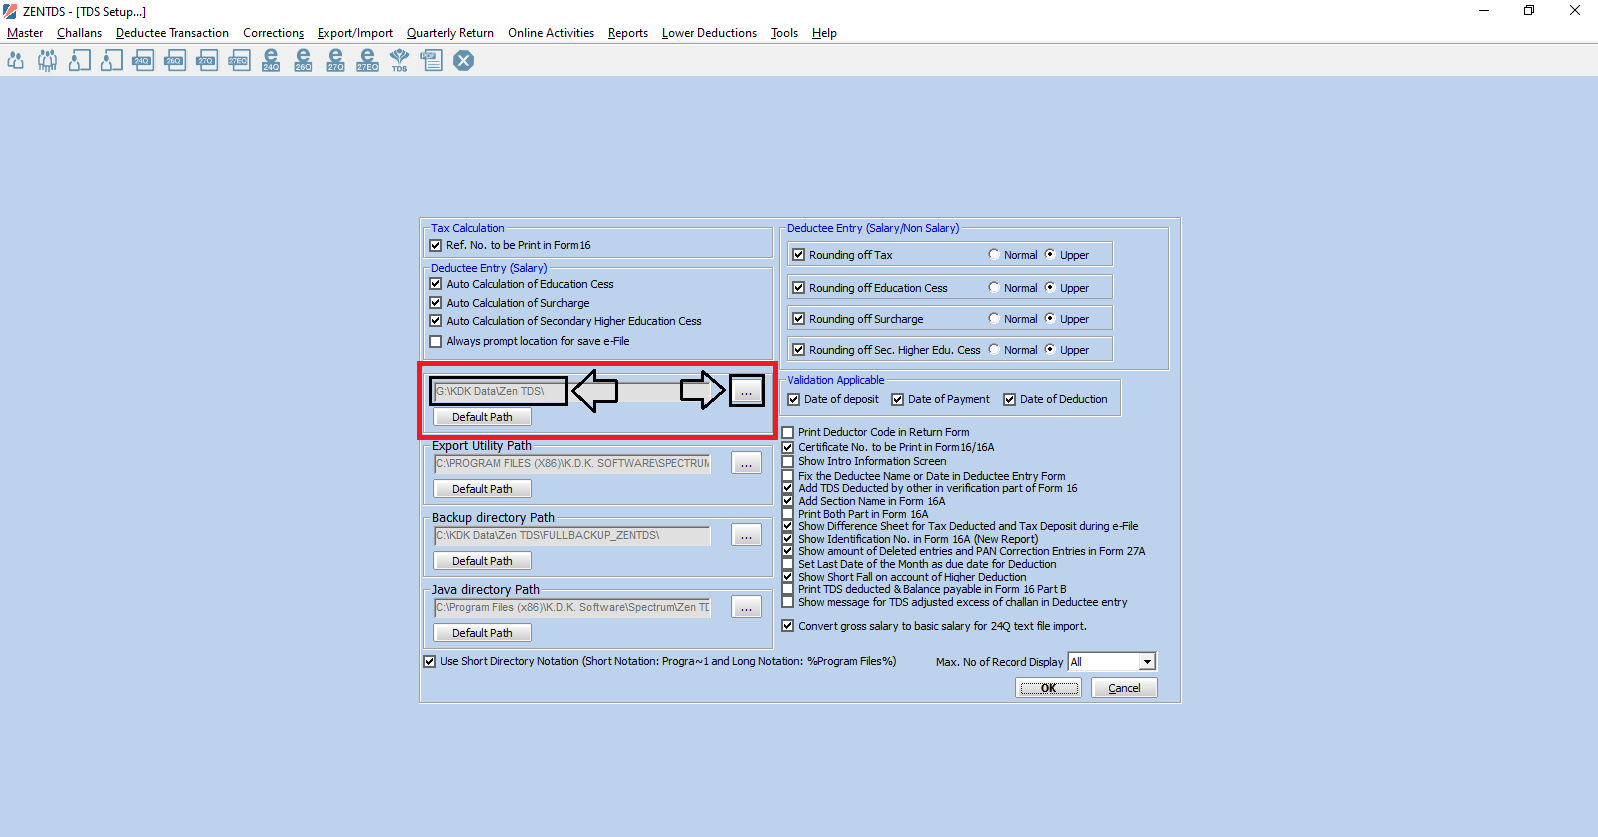Open Max. No of Record Display dropdown
Image resolution: width=1598 pixels, height=837 pixels.
(1147, 662)
